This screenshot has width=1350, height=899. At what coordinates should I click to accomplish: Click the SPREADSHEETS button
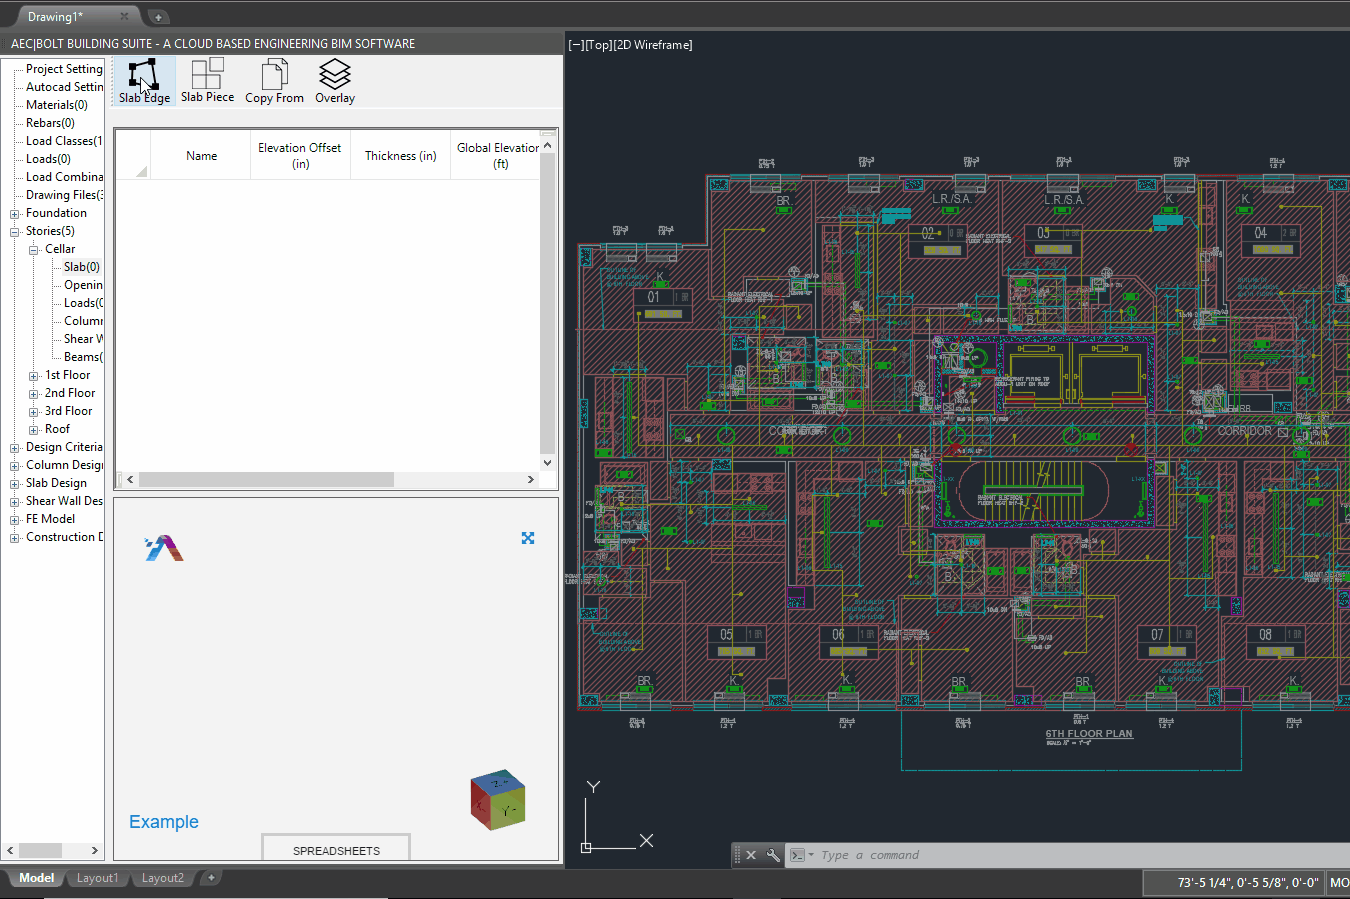(336, 850)
